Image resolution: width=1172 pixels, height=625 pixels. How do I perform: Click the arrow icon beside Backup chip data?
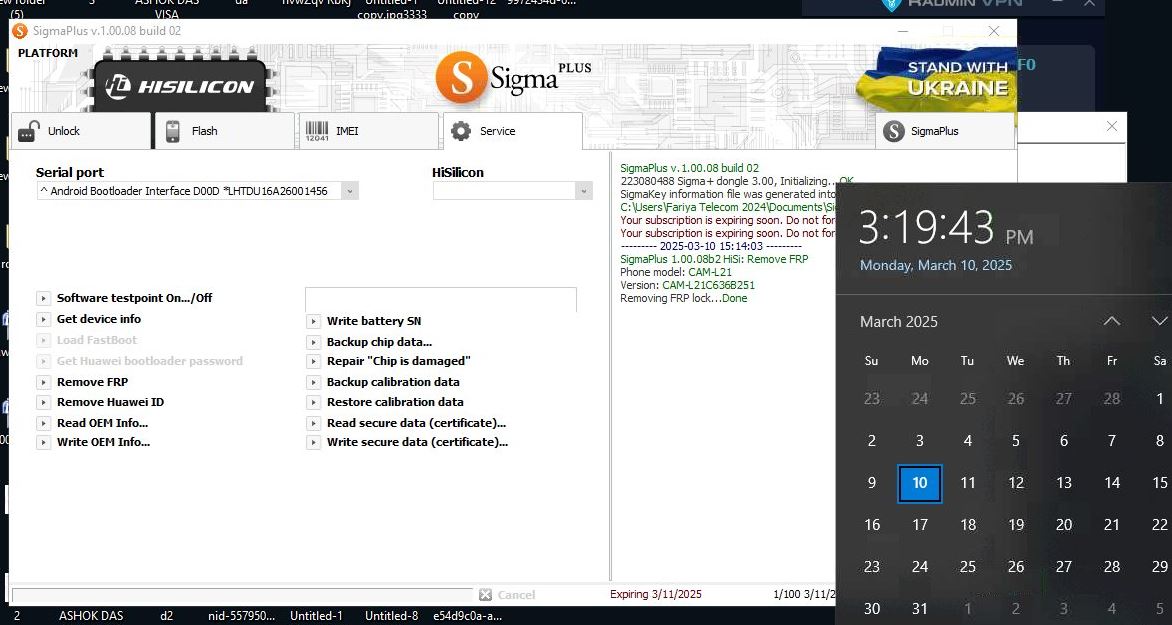click(313, 342)
